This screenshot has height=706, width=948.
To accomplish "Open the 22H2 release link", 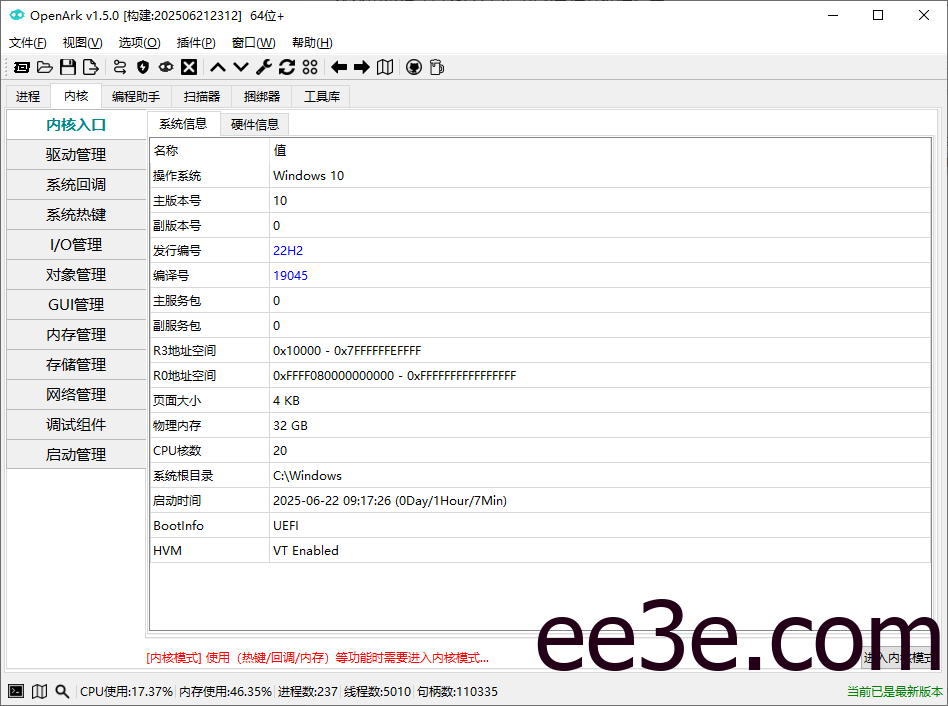I will pos(290,250).
